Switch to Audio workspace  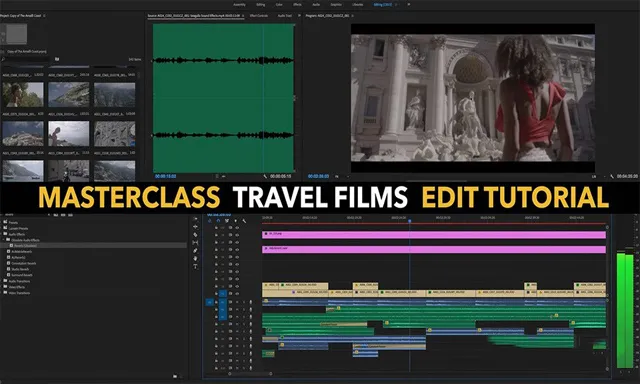(x=316, y=4)
